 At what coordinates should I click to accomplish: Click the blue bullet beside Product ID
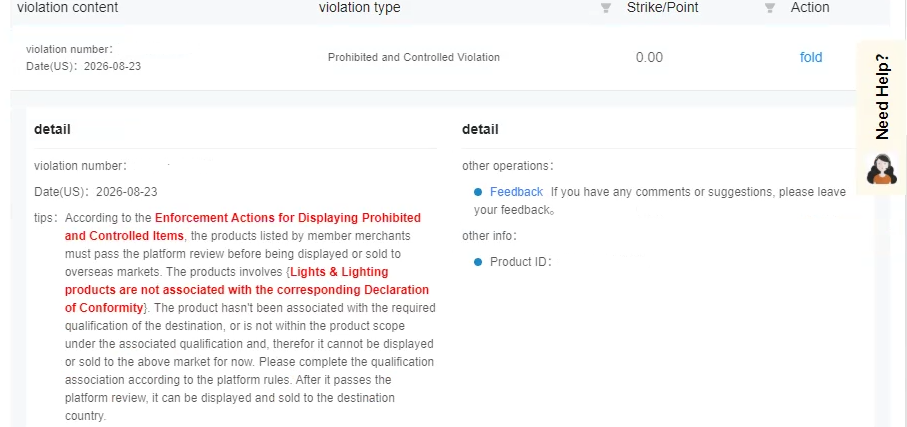[x=478, y=262]
